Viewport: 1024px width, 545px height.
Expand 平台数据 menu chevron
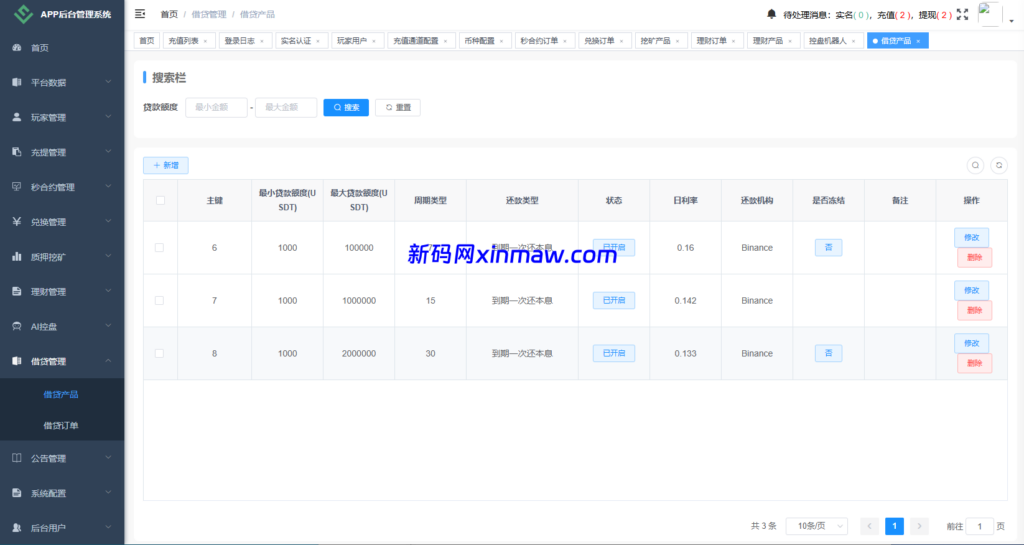click(x=108, y=82)
